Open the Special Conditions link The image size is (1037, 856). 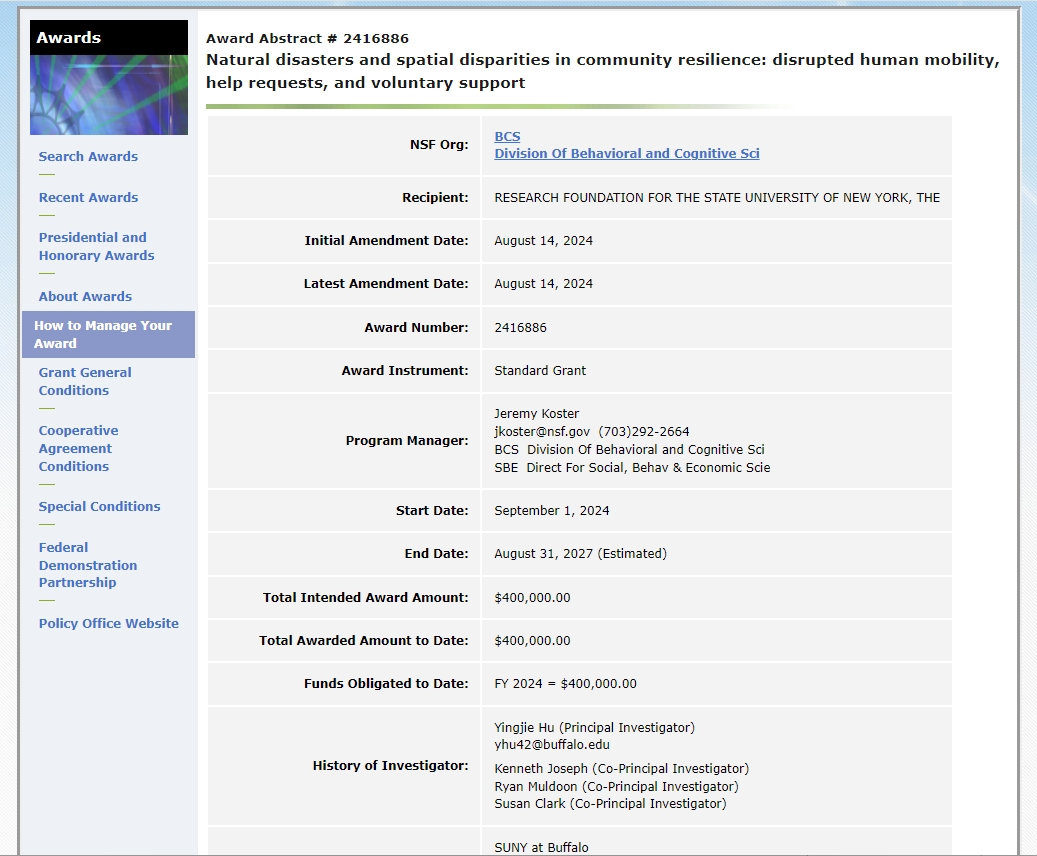click(x=99, y=507)
